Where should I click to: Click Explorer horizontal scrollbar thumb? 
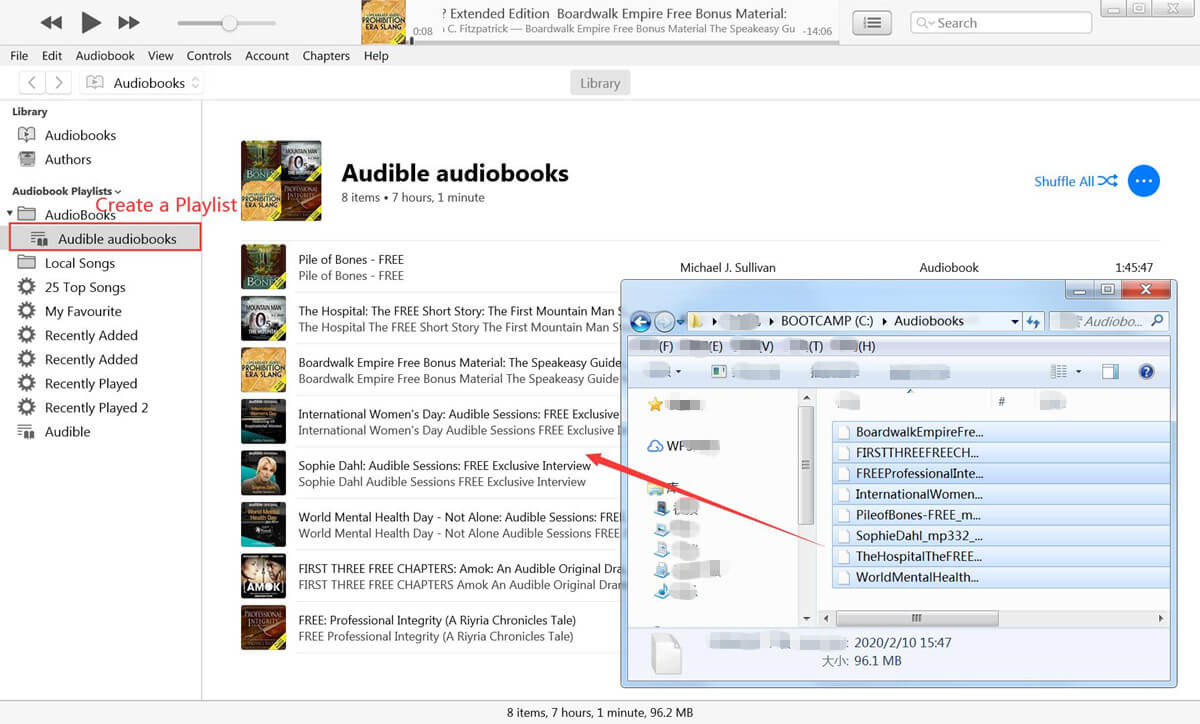point(917,619)
